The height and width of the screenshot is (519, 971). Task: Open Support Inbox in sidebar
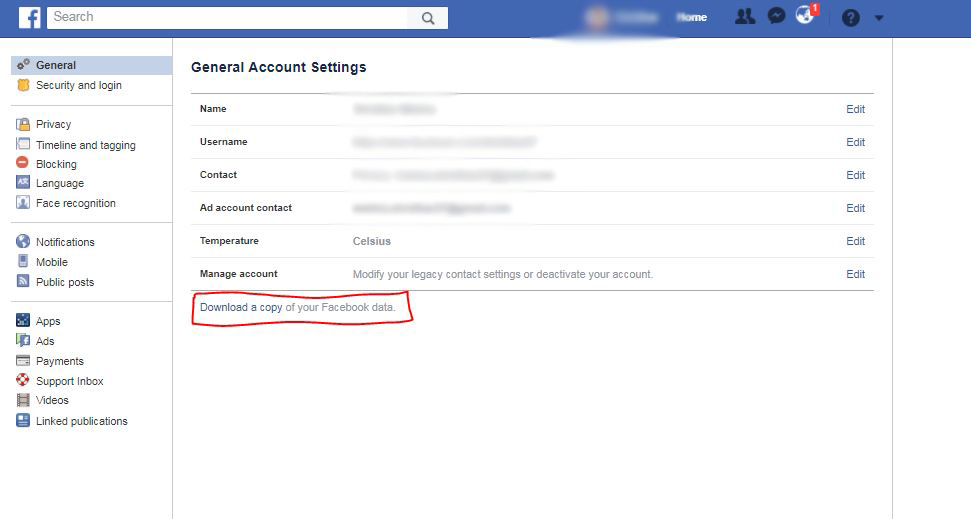[69, 381]
